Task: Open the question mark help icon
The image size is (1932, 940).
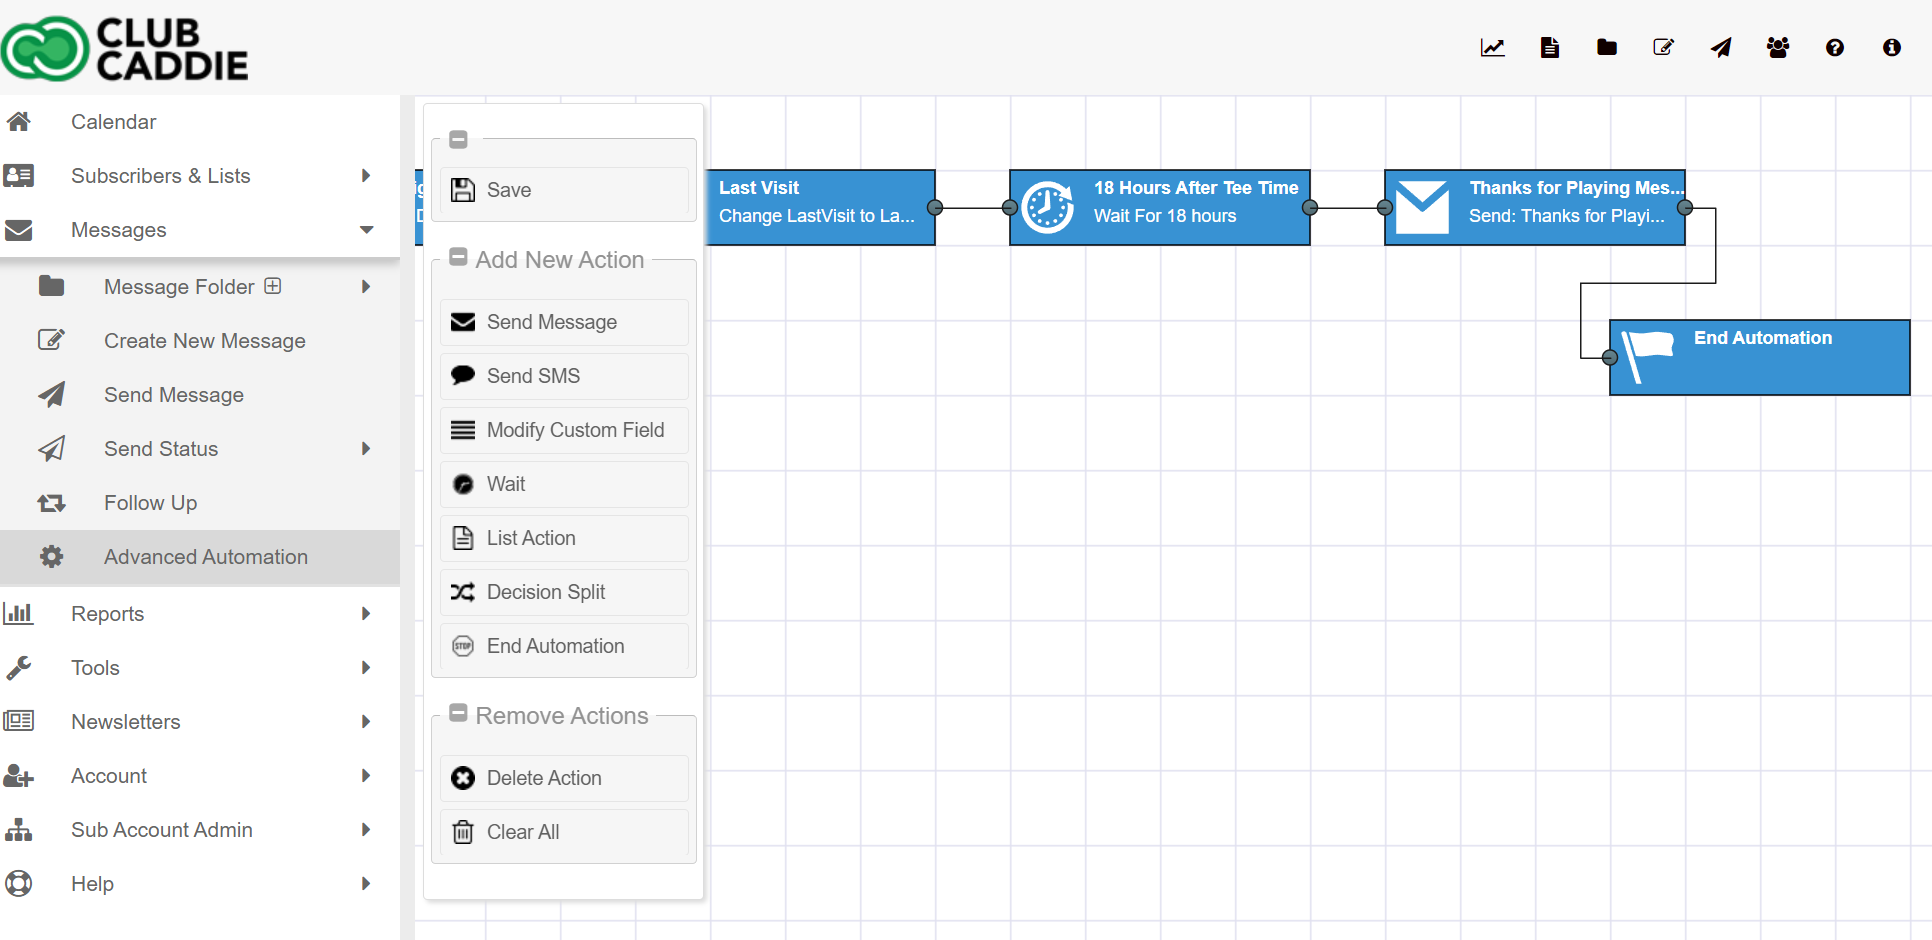Action: 1835,48
